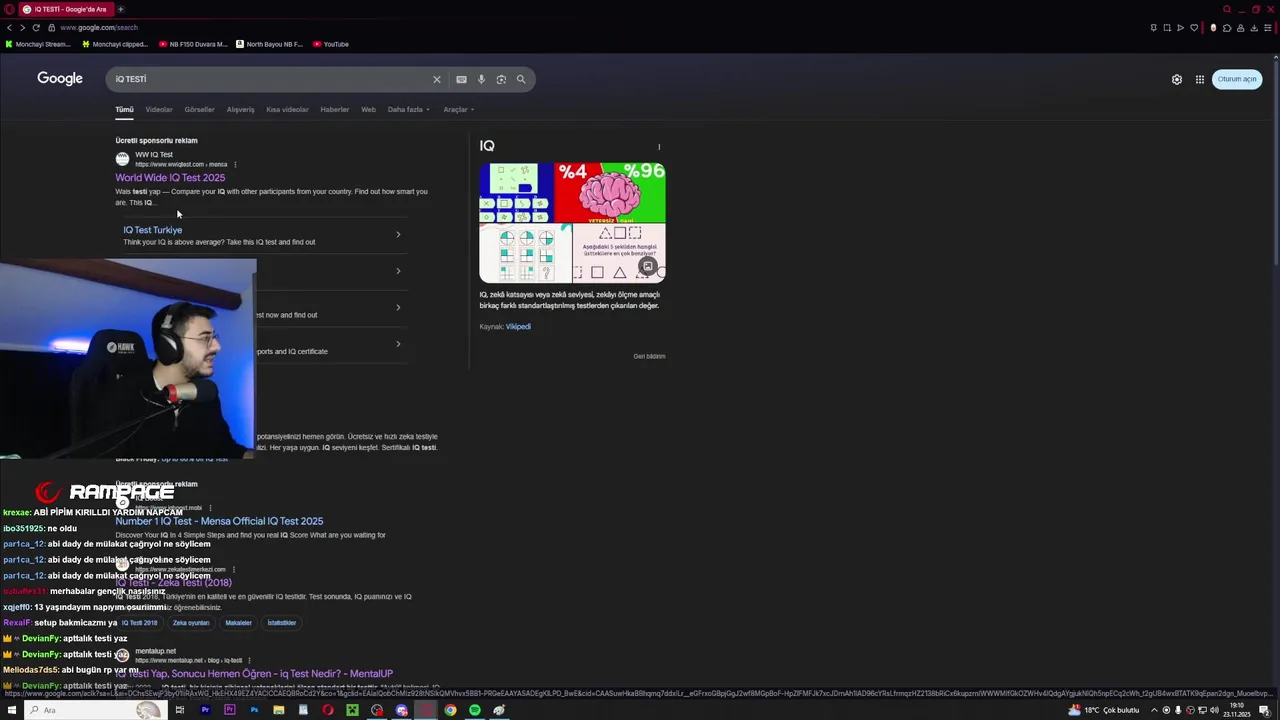This screenshot has width=1280, height=720.
Task: Open the brain %4 %96 image
Action: (x=610, y=193)
